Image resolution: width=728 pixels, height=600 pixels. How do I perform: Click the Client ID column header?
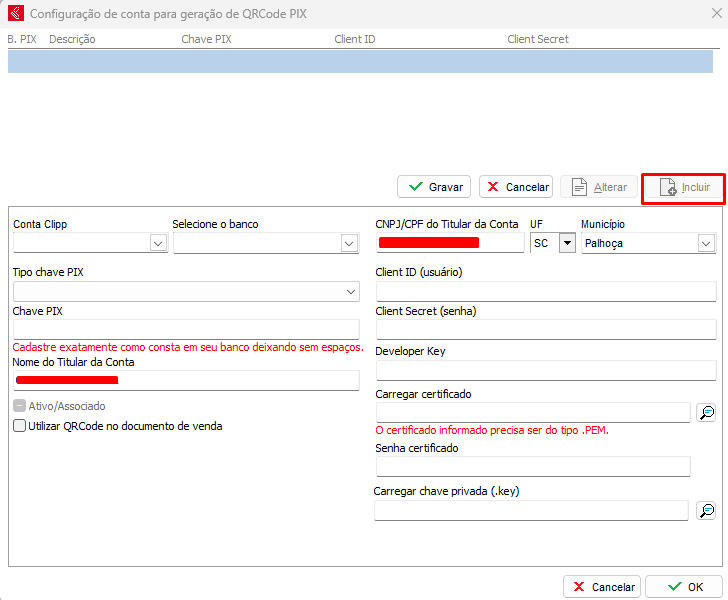tap(355, 39)
